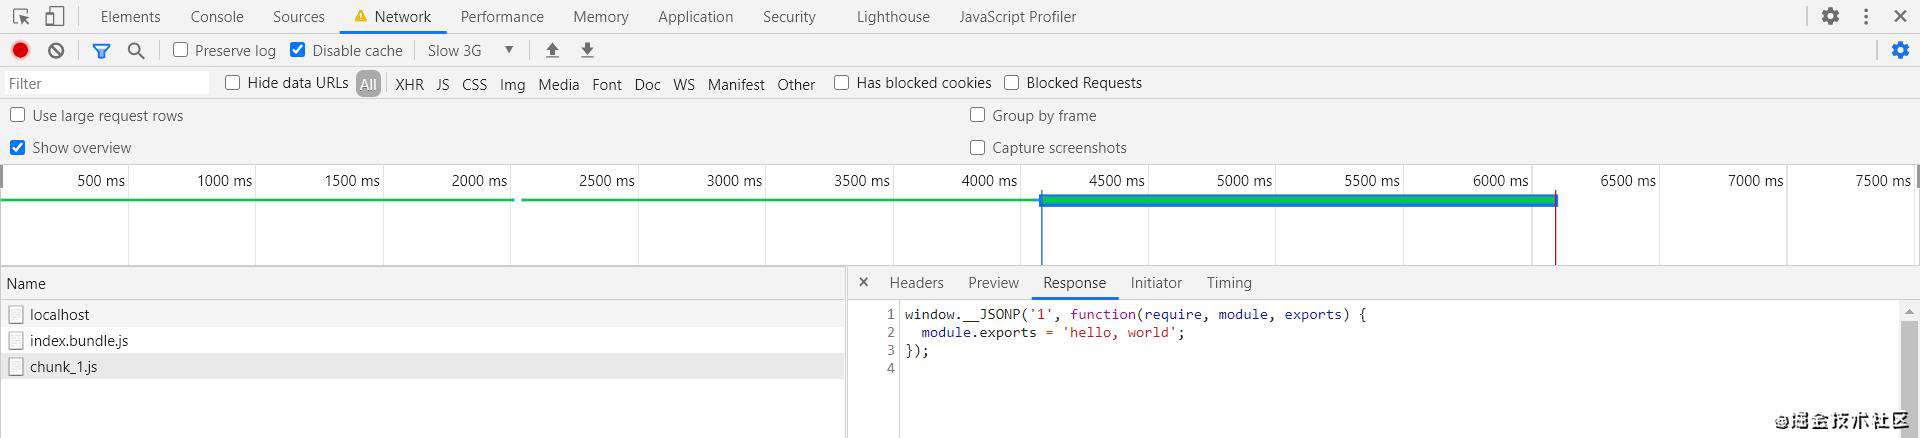This screenshot has width=1920, height=438.
Task: Show the Initiator tab of request
Action: [x=1156, y=283]
